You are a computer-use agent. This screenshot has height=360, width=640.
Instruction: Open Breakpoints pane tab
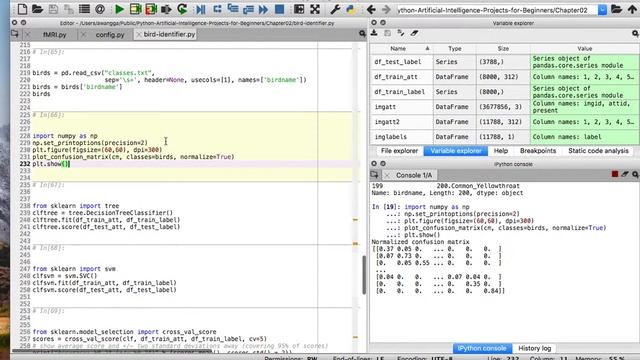tap(538, 151)
